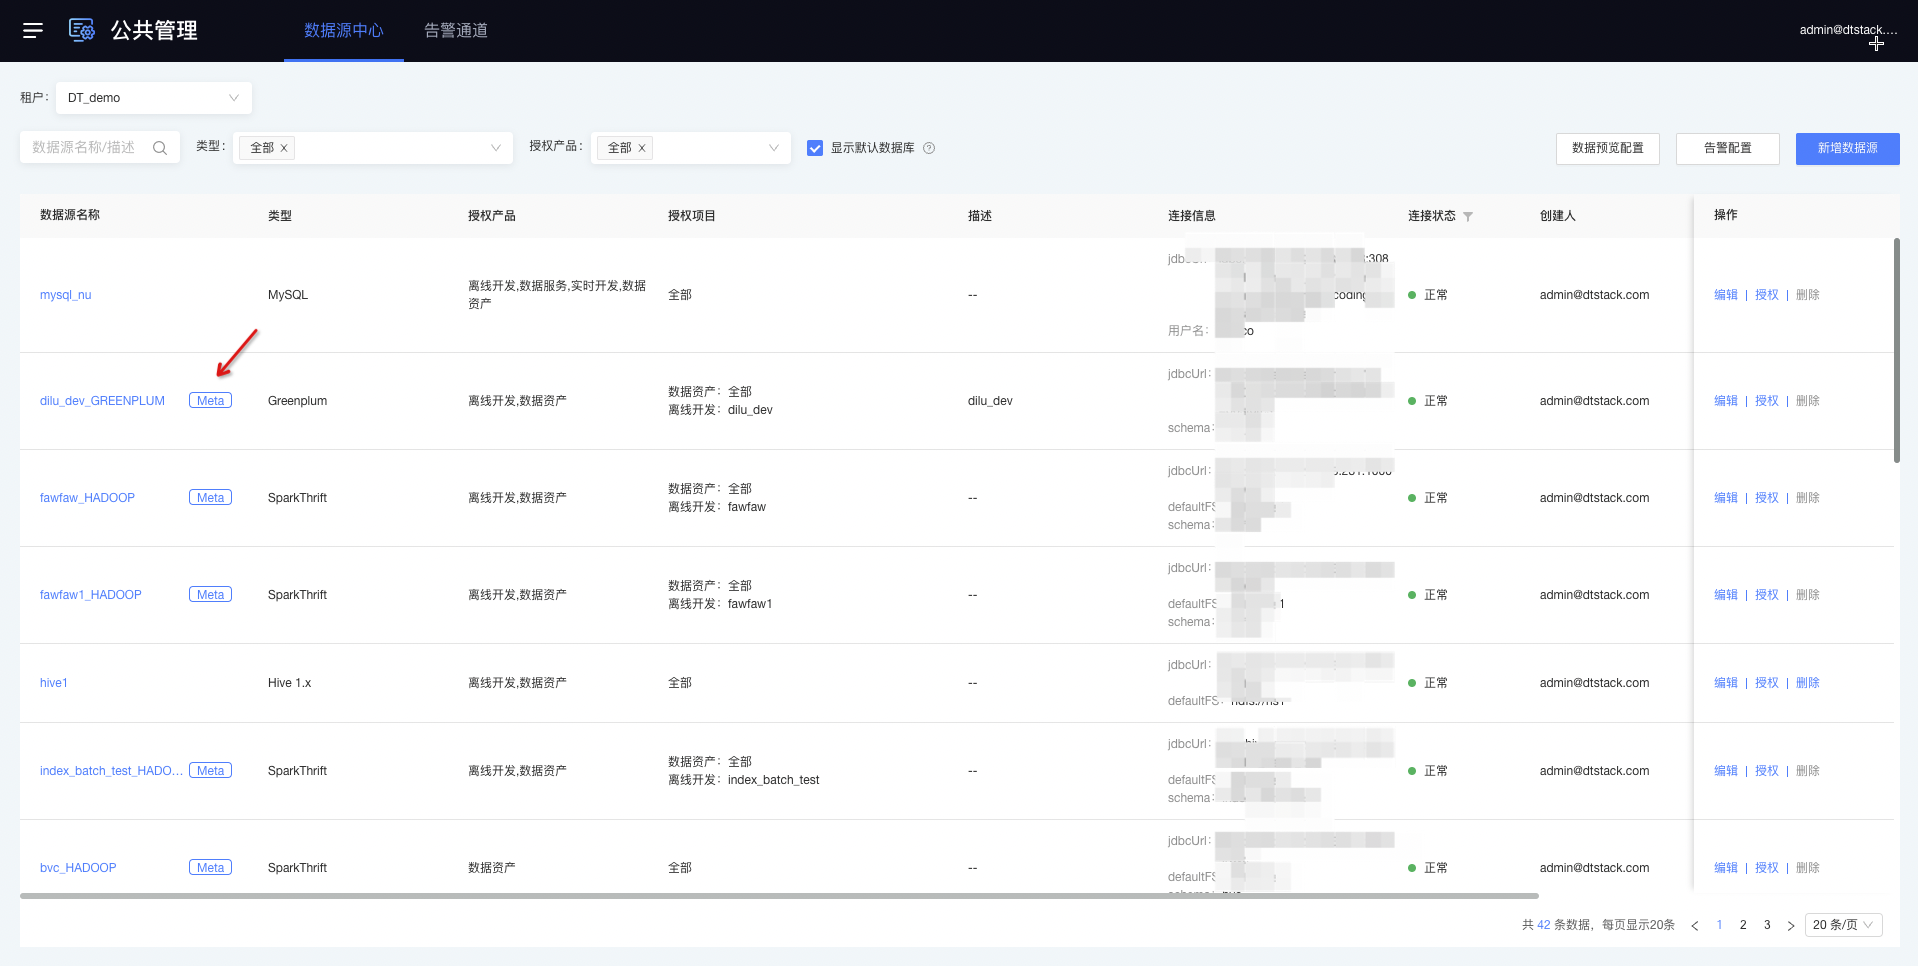Click the 授权产品 column header
The height and width of the screenshot is (966, 1918).
tap(492, 216)
